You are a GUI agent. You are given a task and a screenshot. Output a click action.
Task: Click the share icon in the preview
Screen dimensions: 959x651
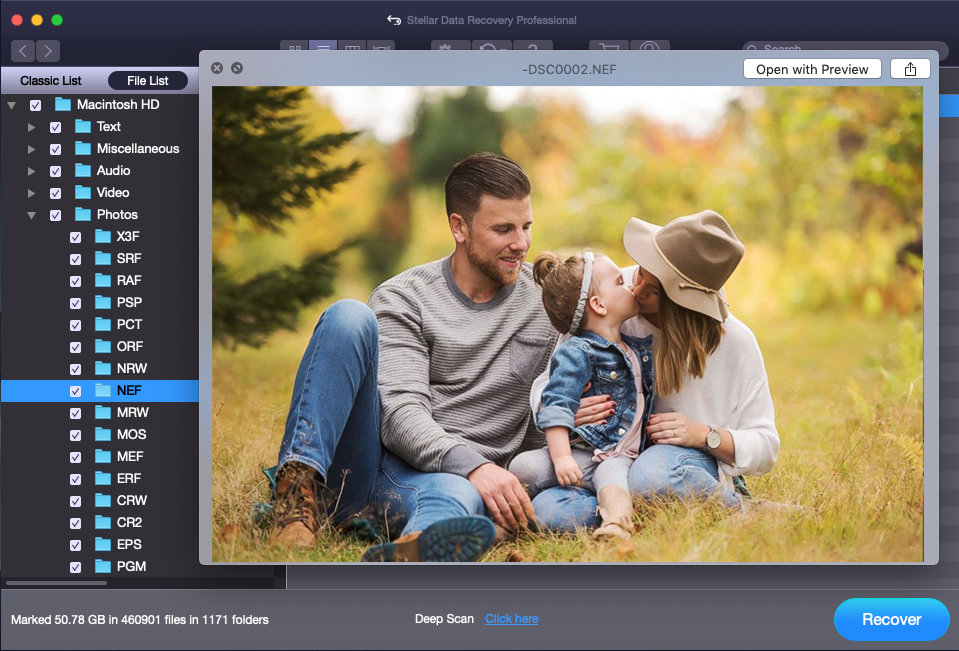910,69
